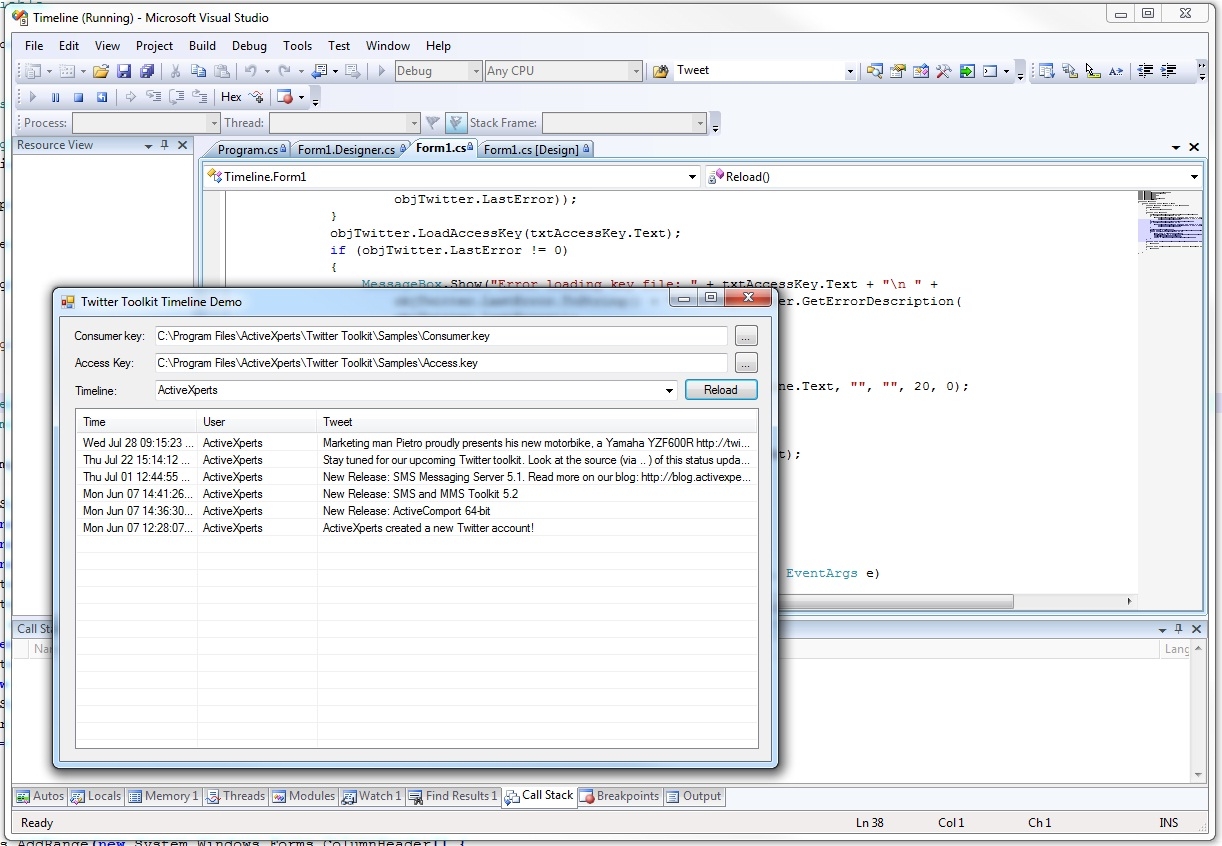Toggle the pin on Resource View panel
Viewport: 1222px width, 846px height.
coord(165,145)
